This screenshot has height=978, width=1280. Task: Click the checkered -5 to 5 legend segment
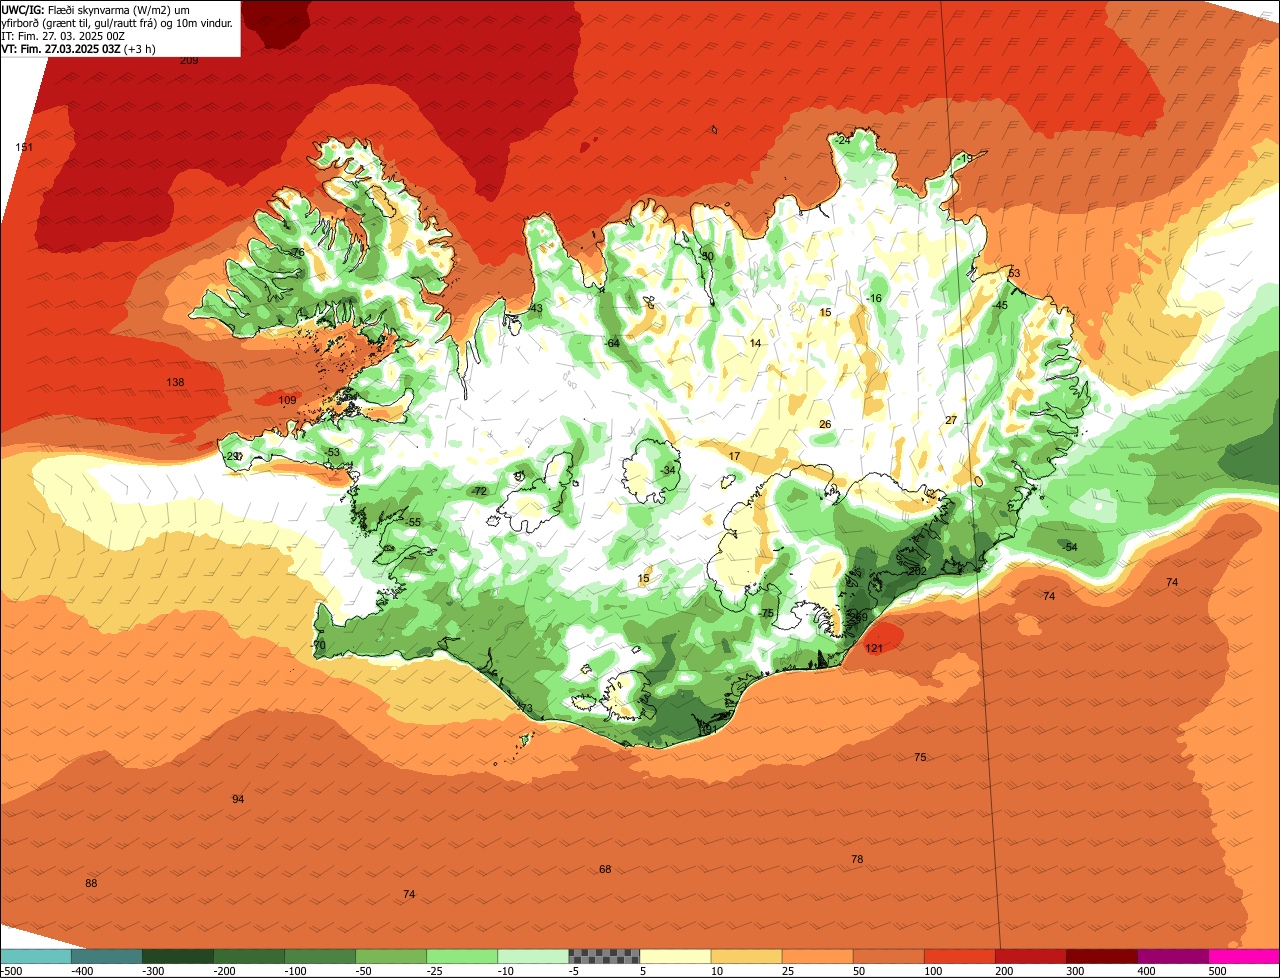pos(604,956)
